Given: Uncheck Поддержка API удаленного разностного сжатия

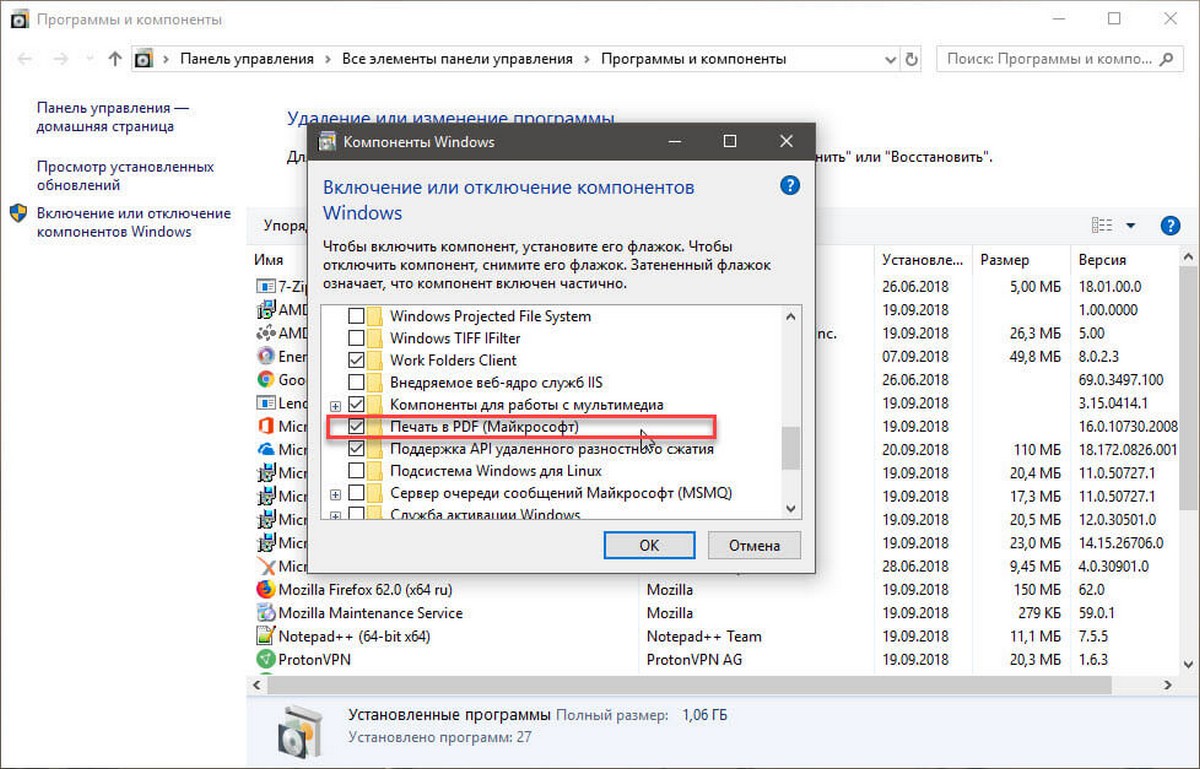Looking at the screenshot, I should point(355,449).
